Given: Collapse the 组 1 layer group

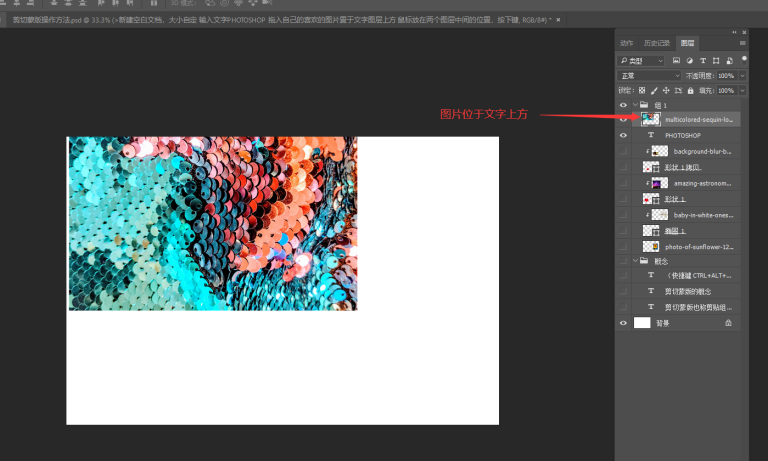Looking at the screenshot, I should pos(635,105).
